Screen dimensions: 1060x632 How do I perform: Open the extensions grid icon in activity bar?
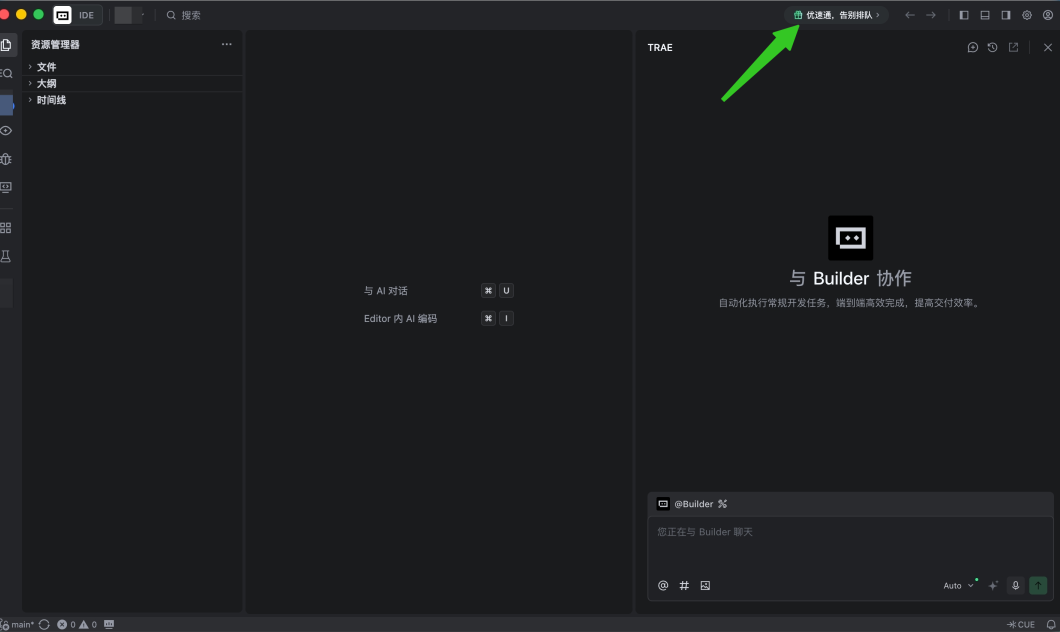tap(6, 228)
